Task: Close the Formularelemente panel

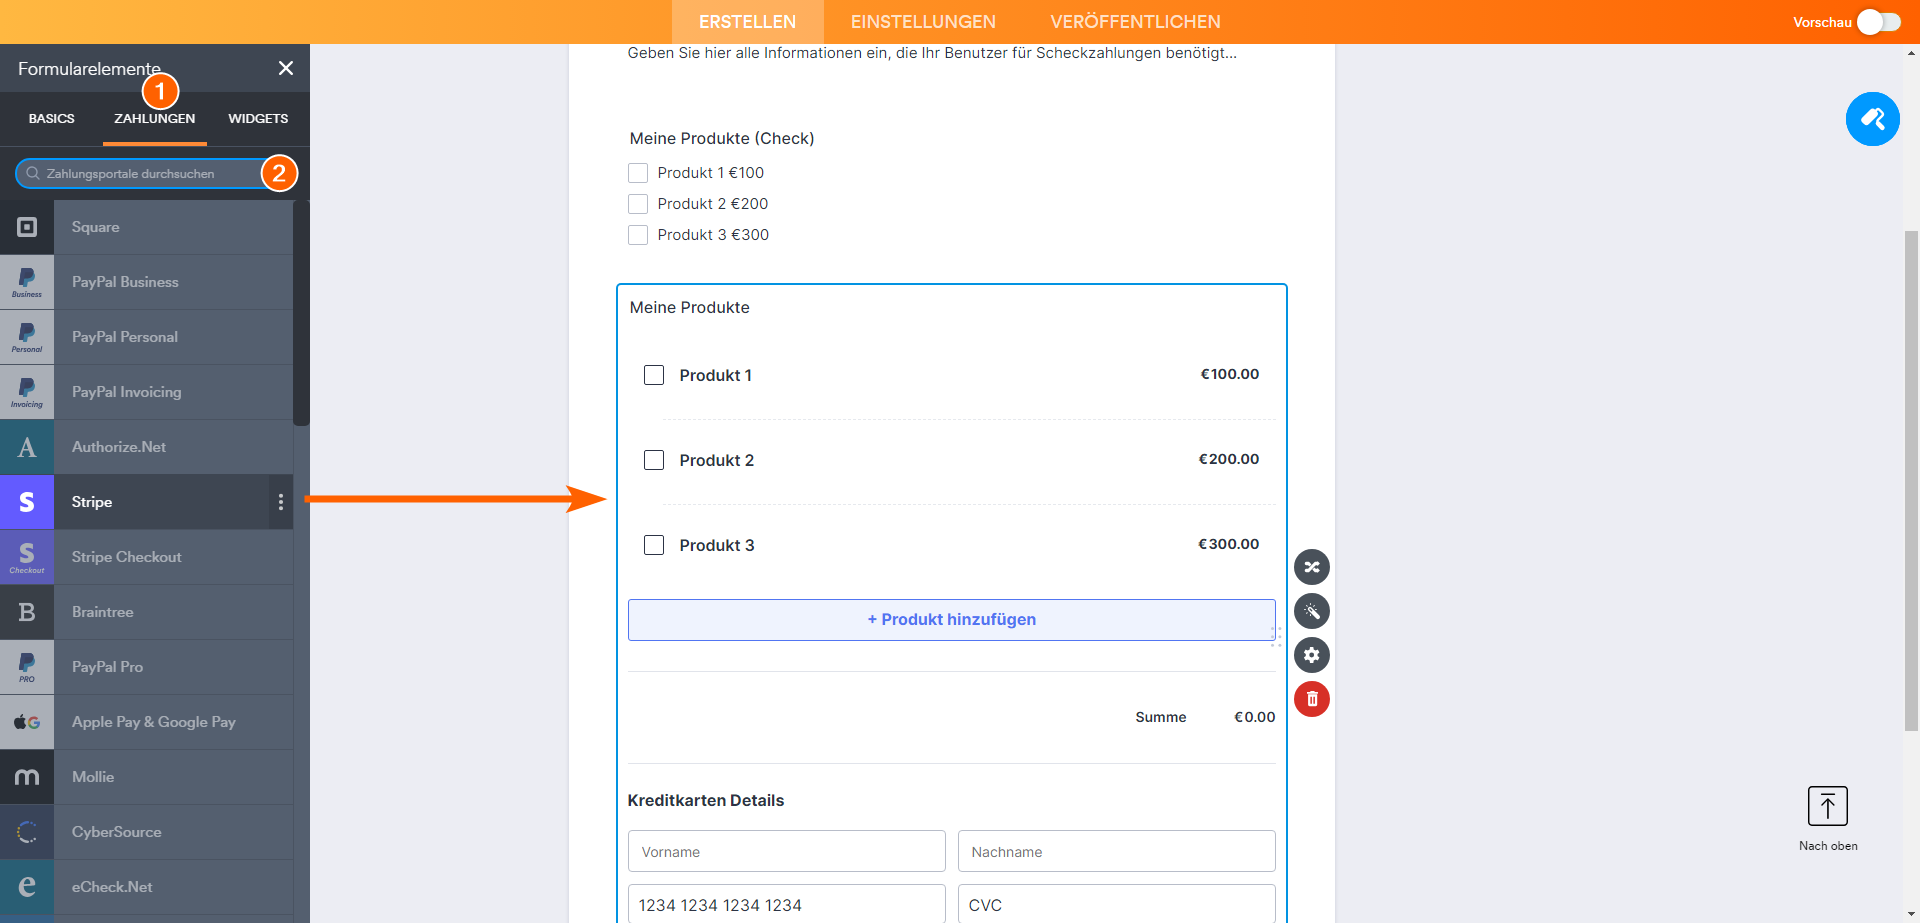Action: pyautogui.click(x=286, y=68)
